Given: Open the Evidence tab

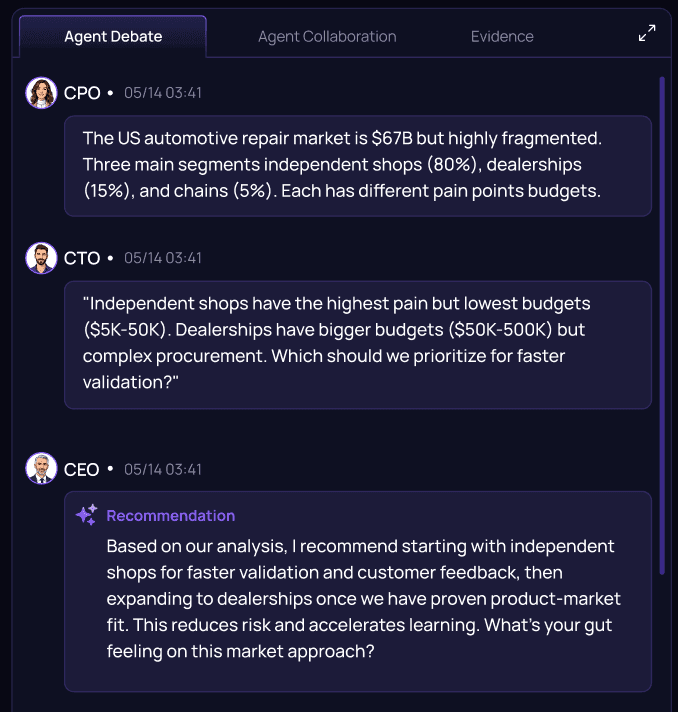Looking at the screenshot, I should pos(502,36).
